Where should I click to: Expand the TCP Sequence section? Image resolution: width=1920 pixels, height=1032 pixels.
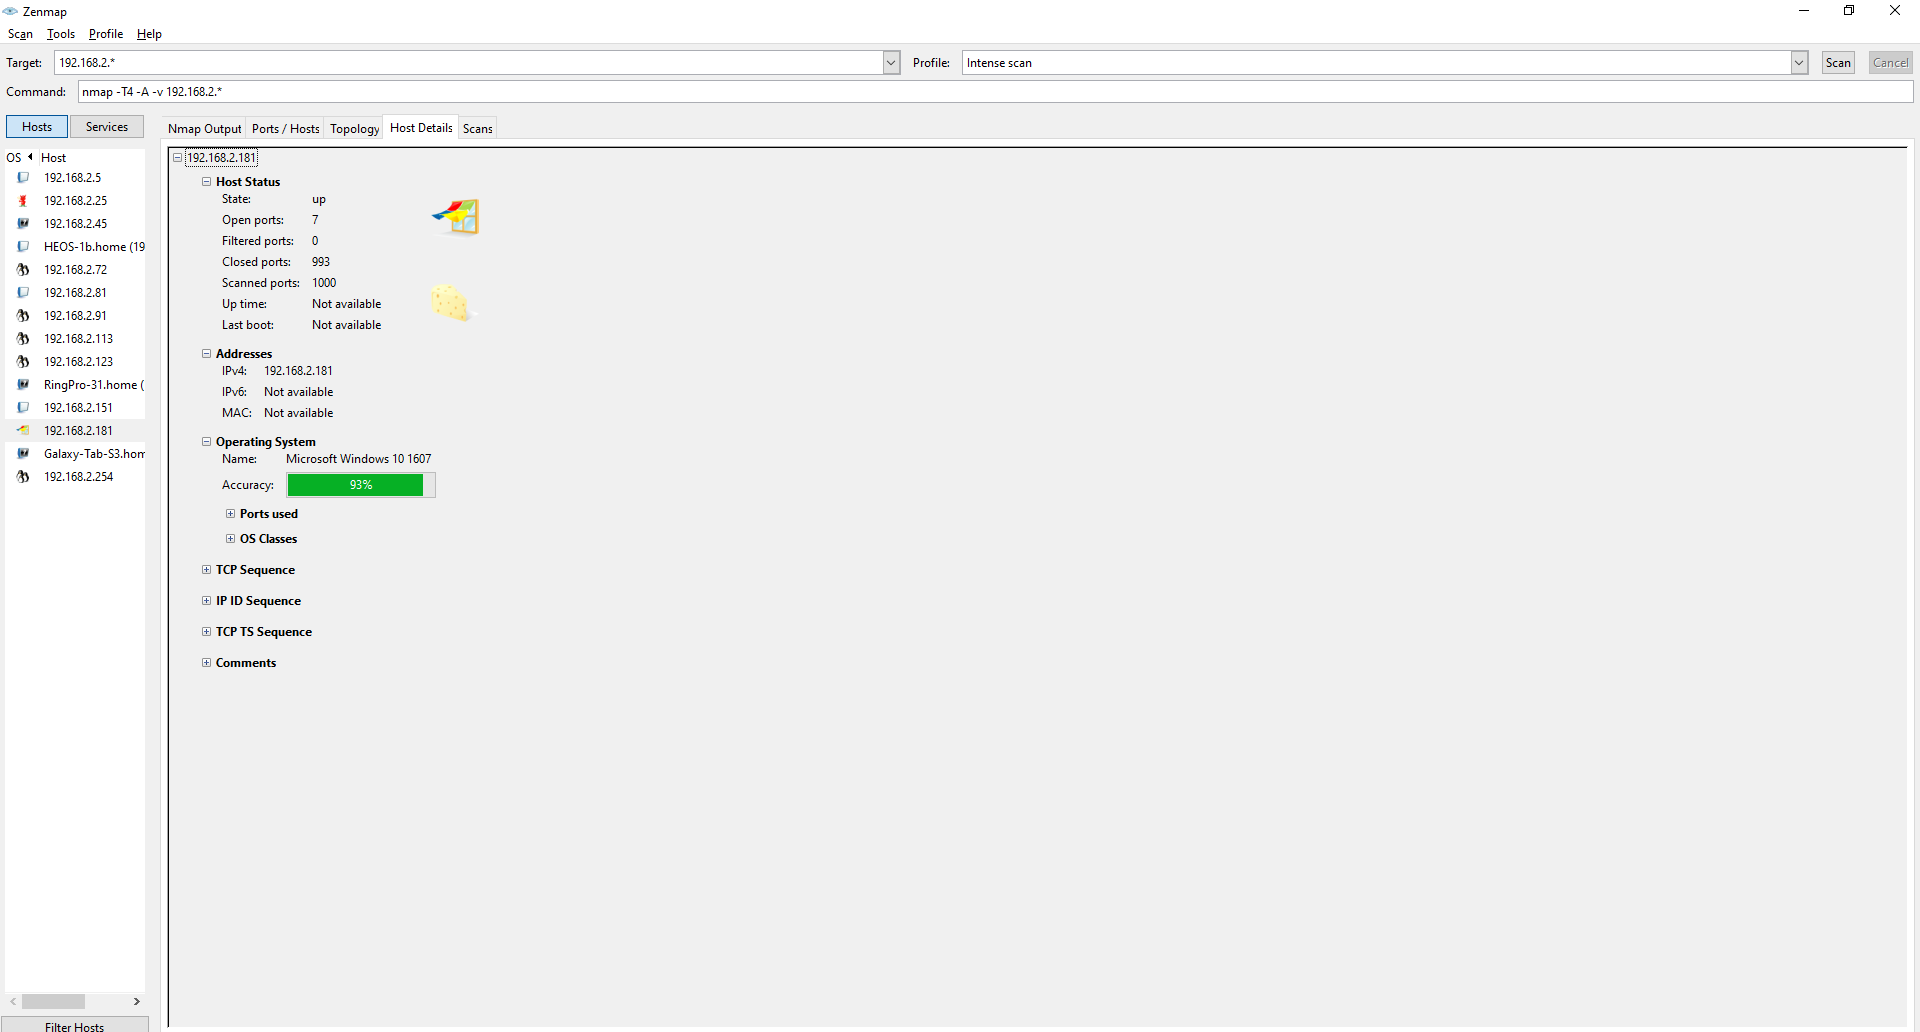(x=207, y=570)
